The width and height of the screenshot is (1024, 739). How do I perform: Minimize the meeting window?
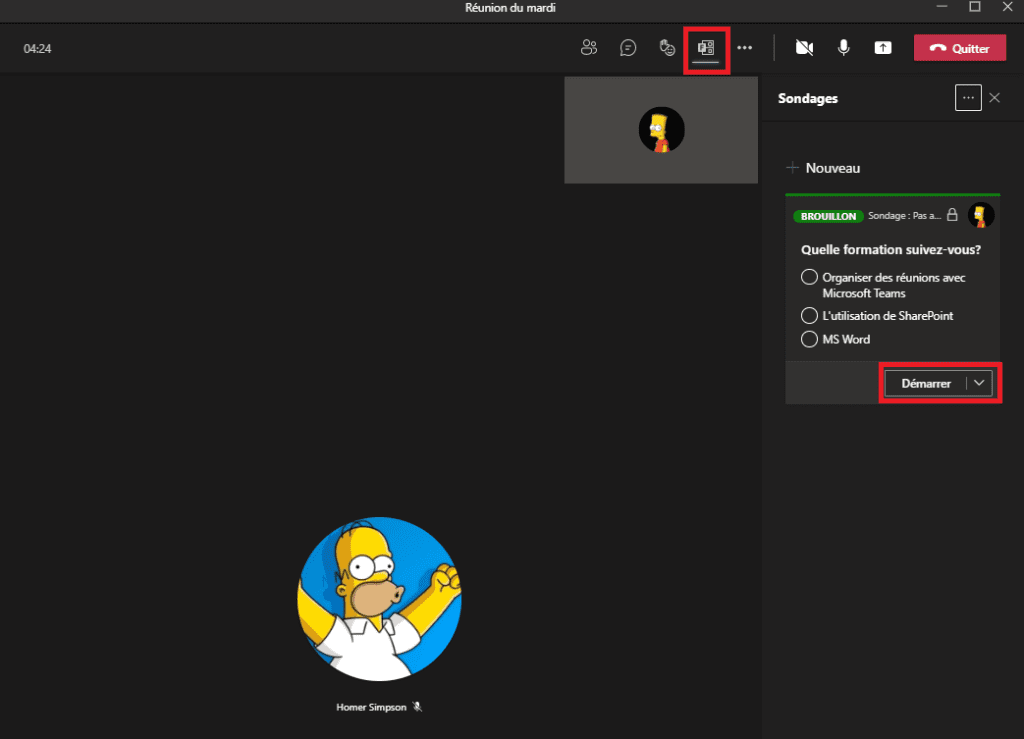click(942, 7)
